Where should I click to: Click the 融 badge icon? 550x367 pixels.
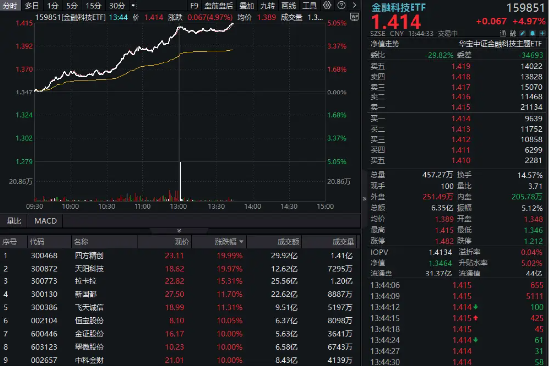pyautogui.click(x=513, y=33)
